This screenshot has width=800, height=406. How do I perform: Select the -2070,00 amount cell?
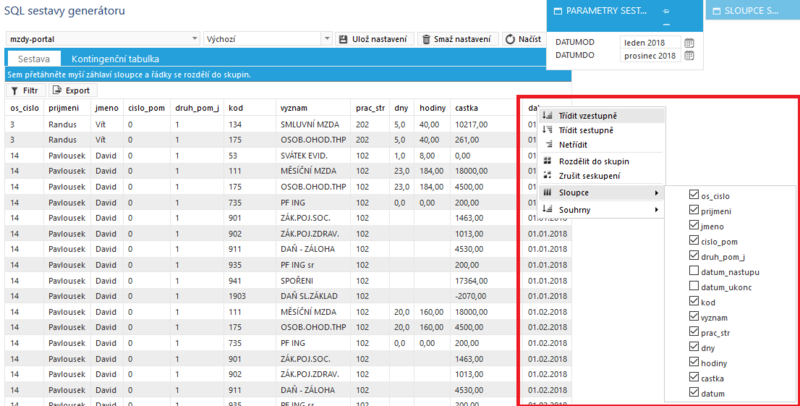coord(486,296)
